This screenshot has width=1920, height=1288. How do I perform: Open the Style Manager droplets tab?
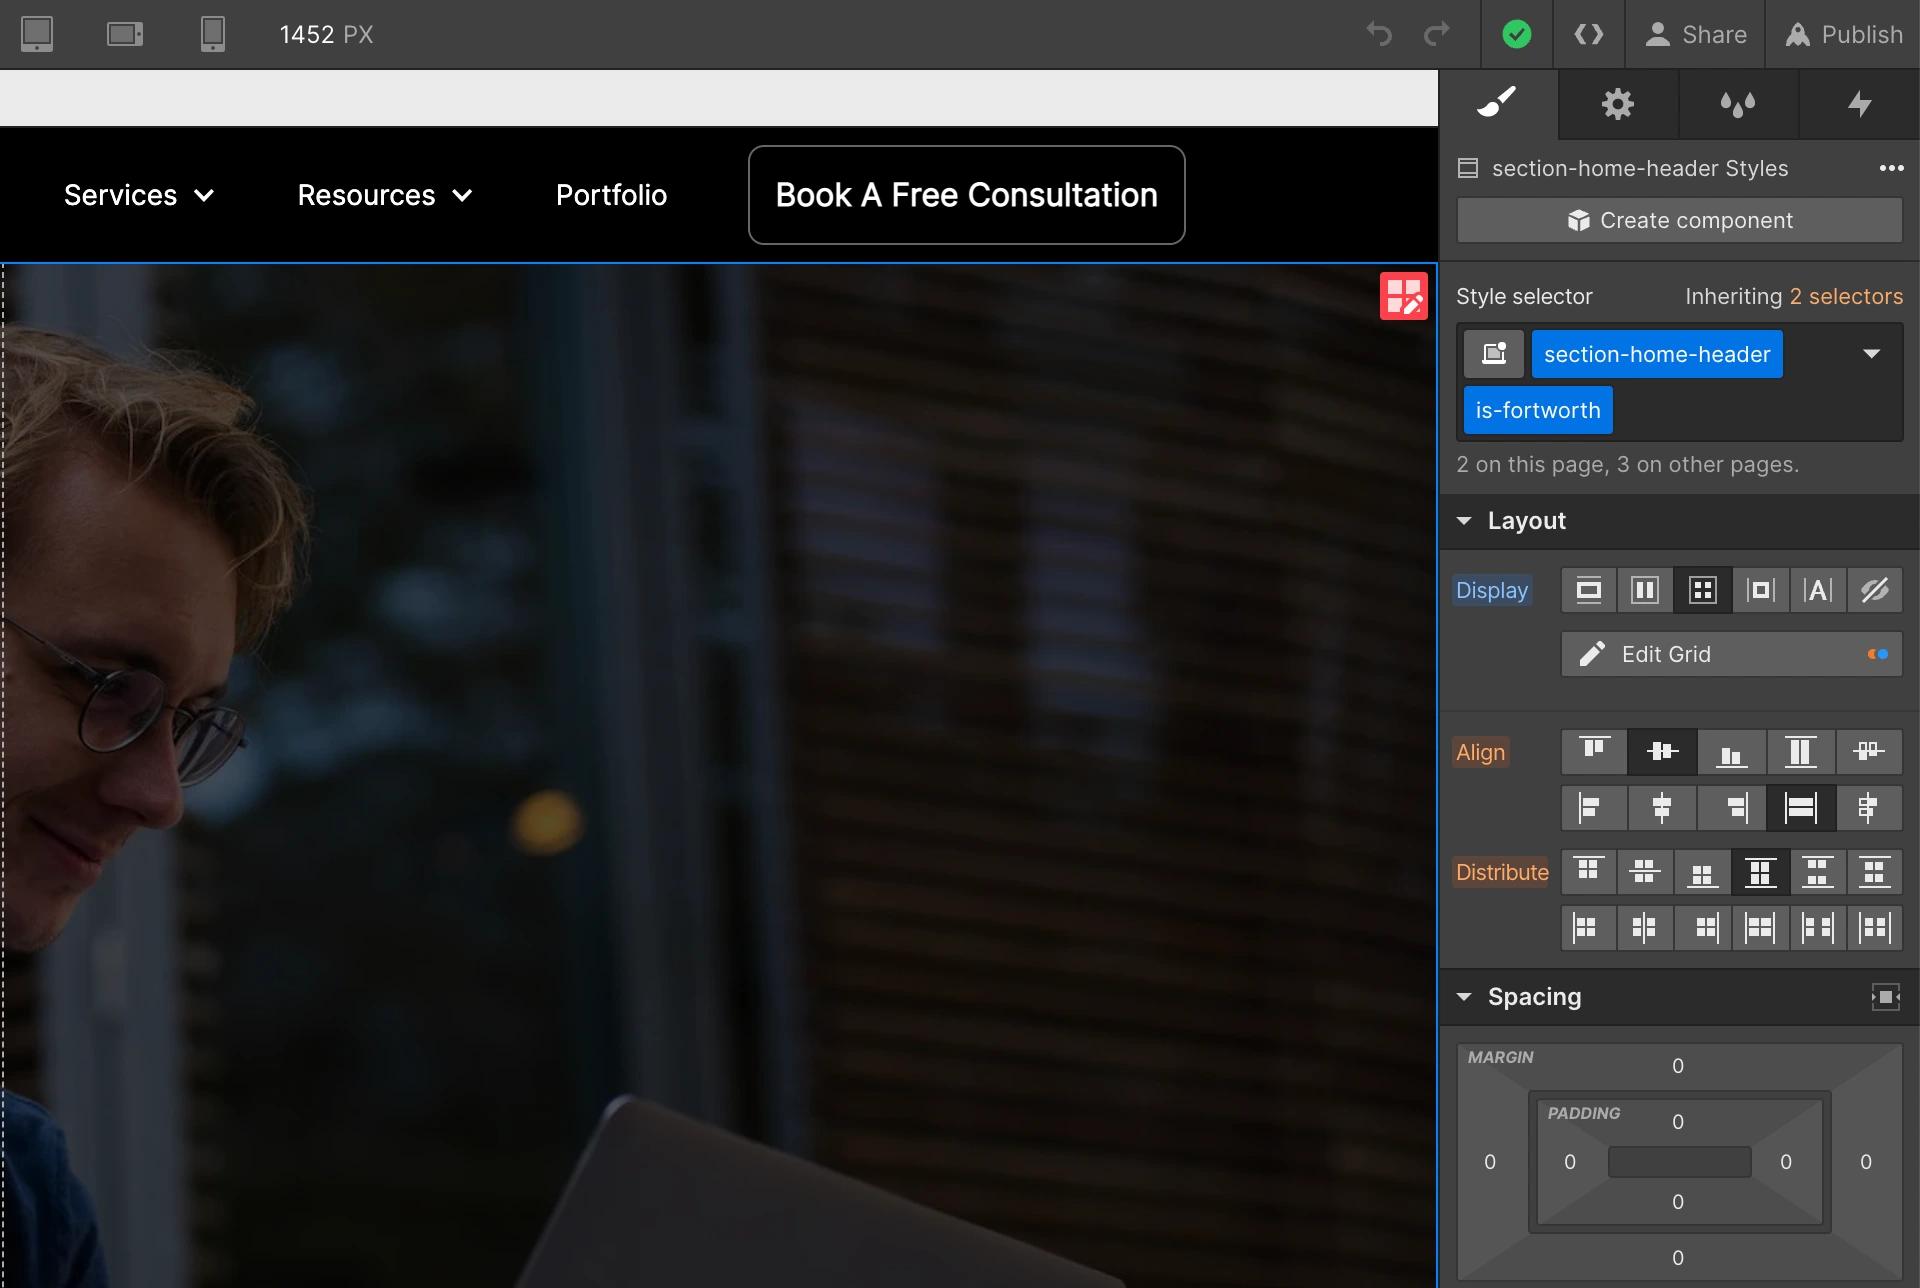point(1738,103)
